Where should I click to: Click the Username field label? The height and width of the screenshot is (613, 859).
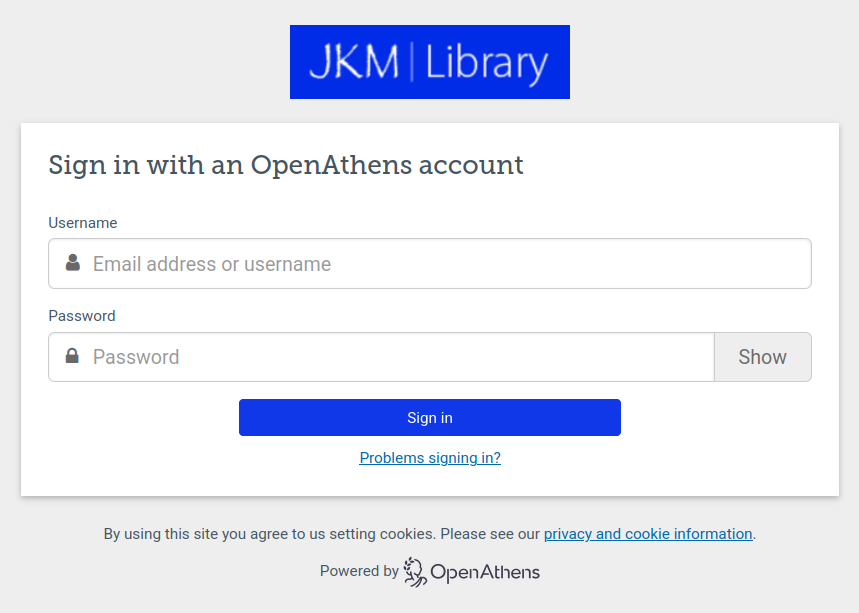pos(82,222)
